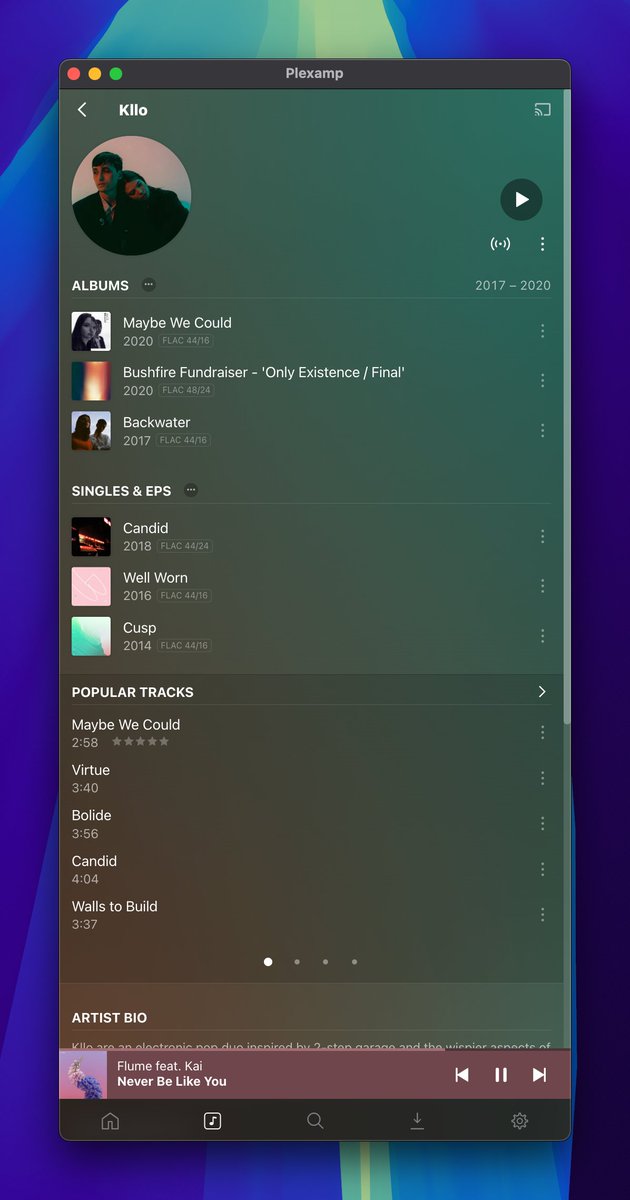The image size is (630, 1200).
Task: Pause Never Be Like You
Action: 501,1075
